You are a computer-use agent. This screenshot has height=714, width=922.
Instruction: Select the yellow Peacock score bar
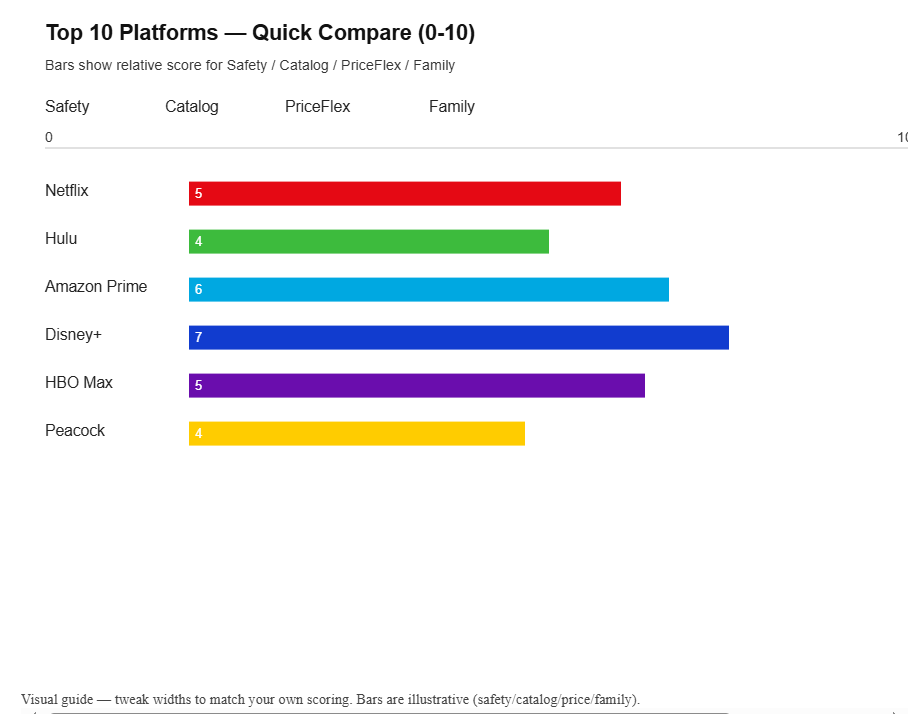point(357,433)
